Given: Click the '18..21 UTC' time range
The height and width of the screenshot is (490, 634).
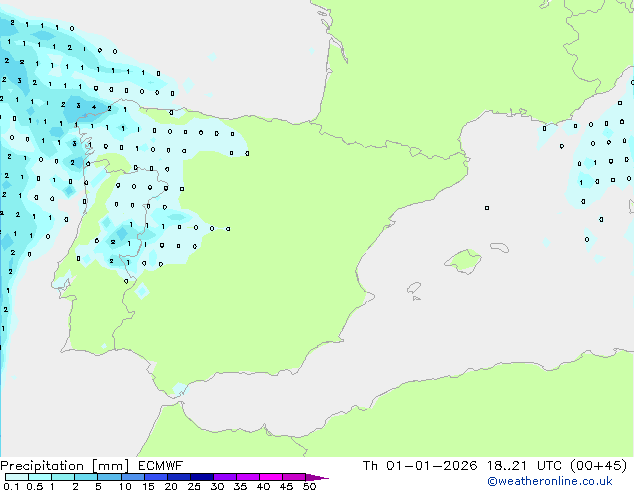Looking at the screenshot, I should click(524, 466).
